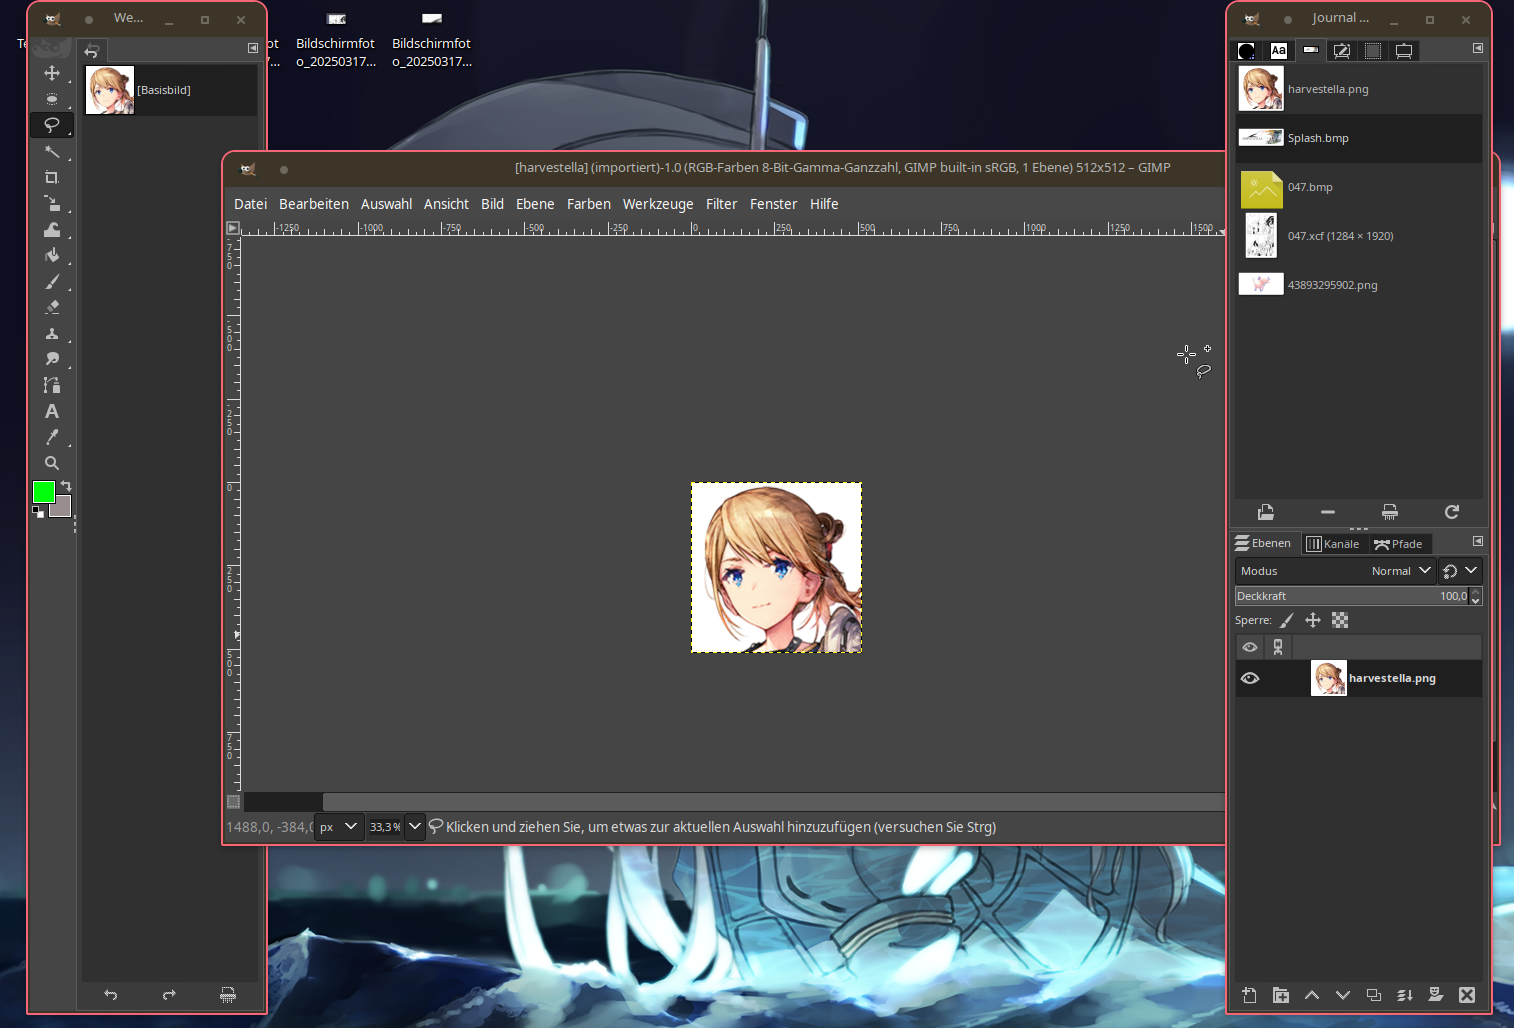Screen dimensions: 1514x1028
Task: Clear the entire document history
Action: 1390,512
